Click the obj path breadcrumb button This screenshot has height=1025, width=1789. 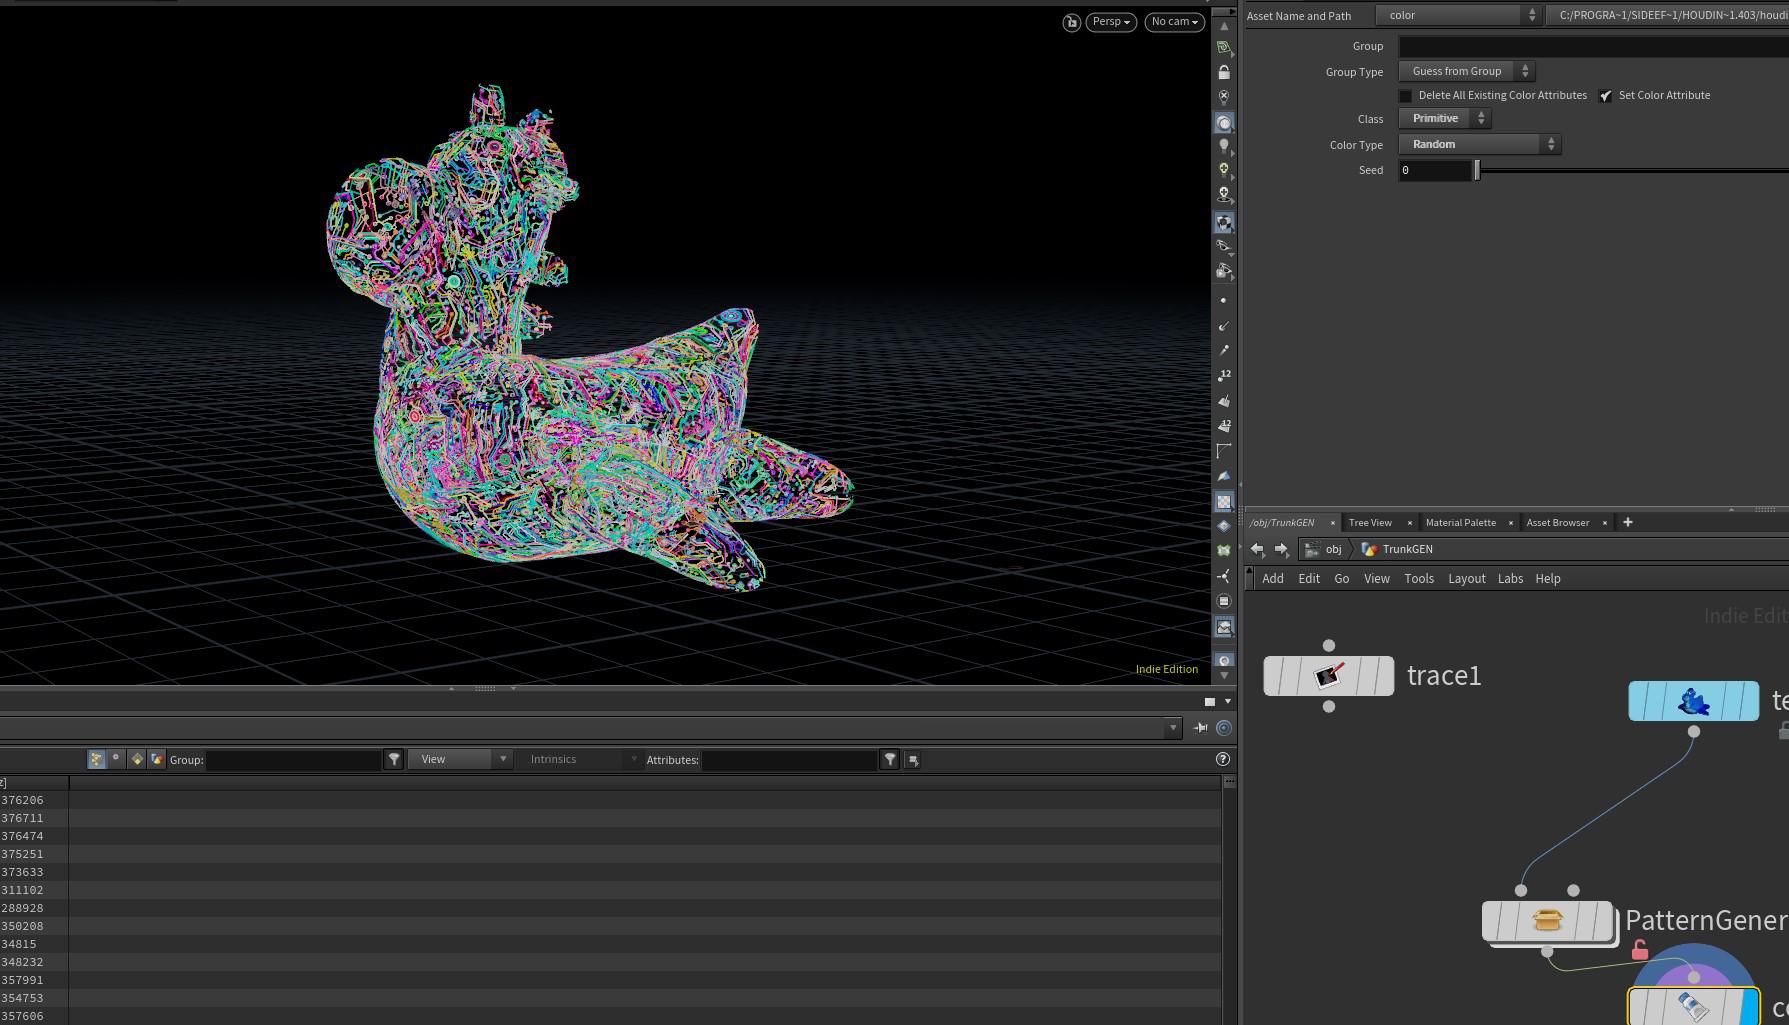(x=1324, y=549)
